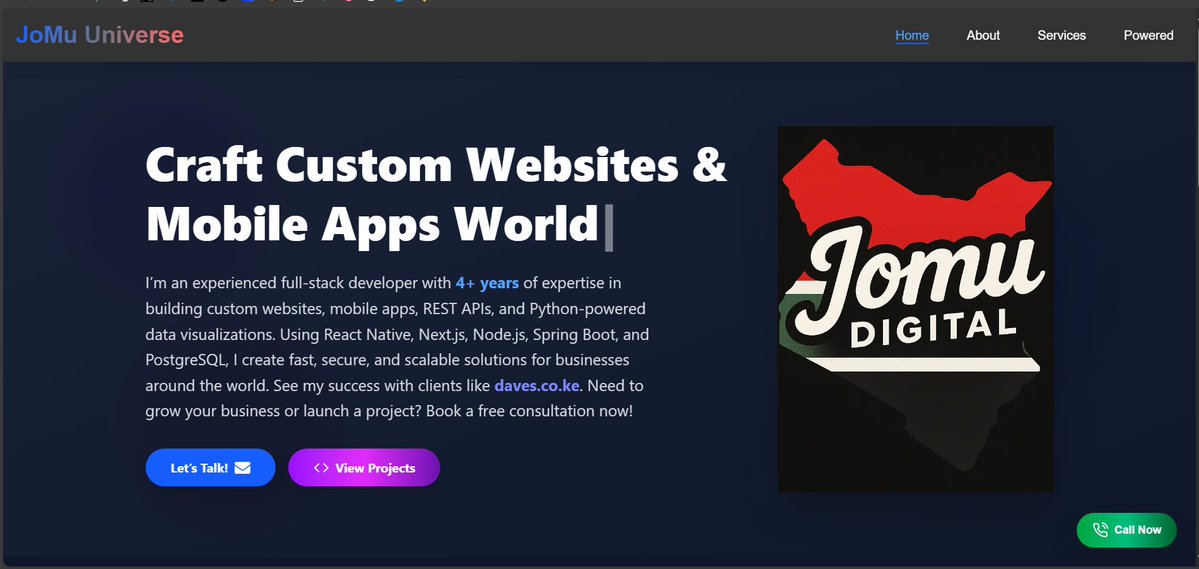The width and height of the screenshot is (1199, 569).
Task: Open the About nav item
Action: pyautogui.click(x=983, y=35)
